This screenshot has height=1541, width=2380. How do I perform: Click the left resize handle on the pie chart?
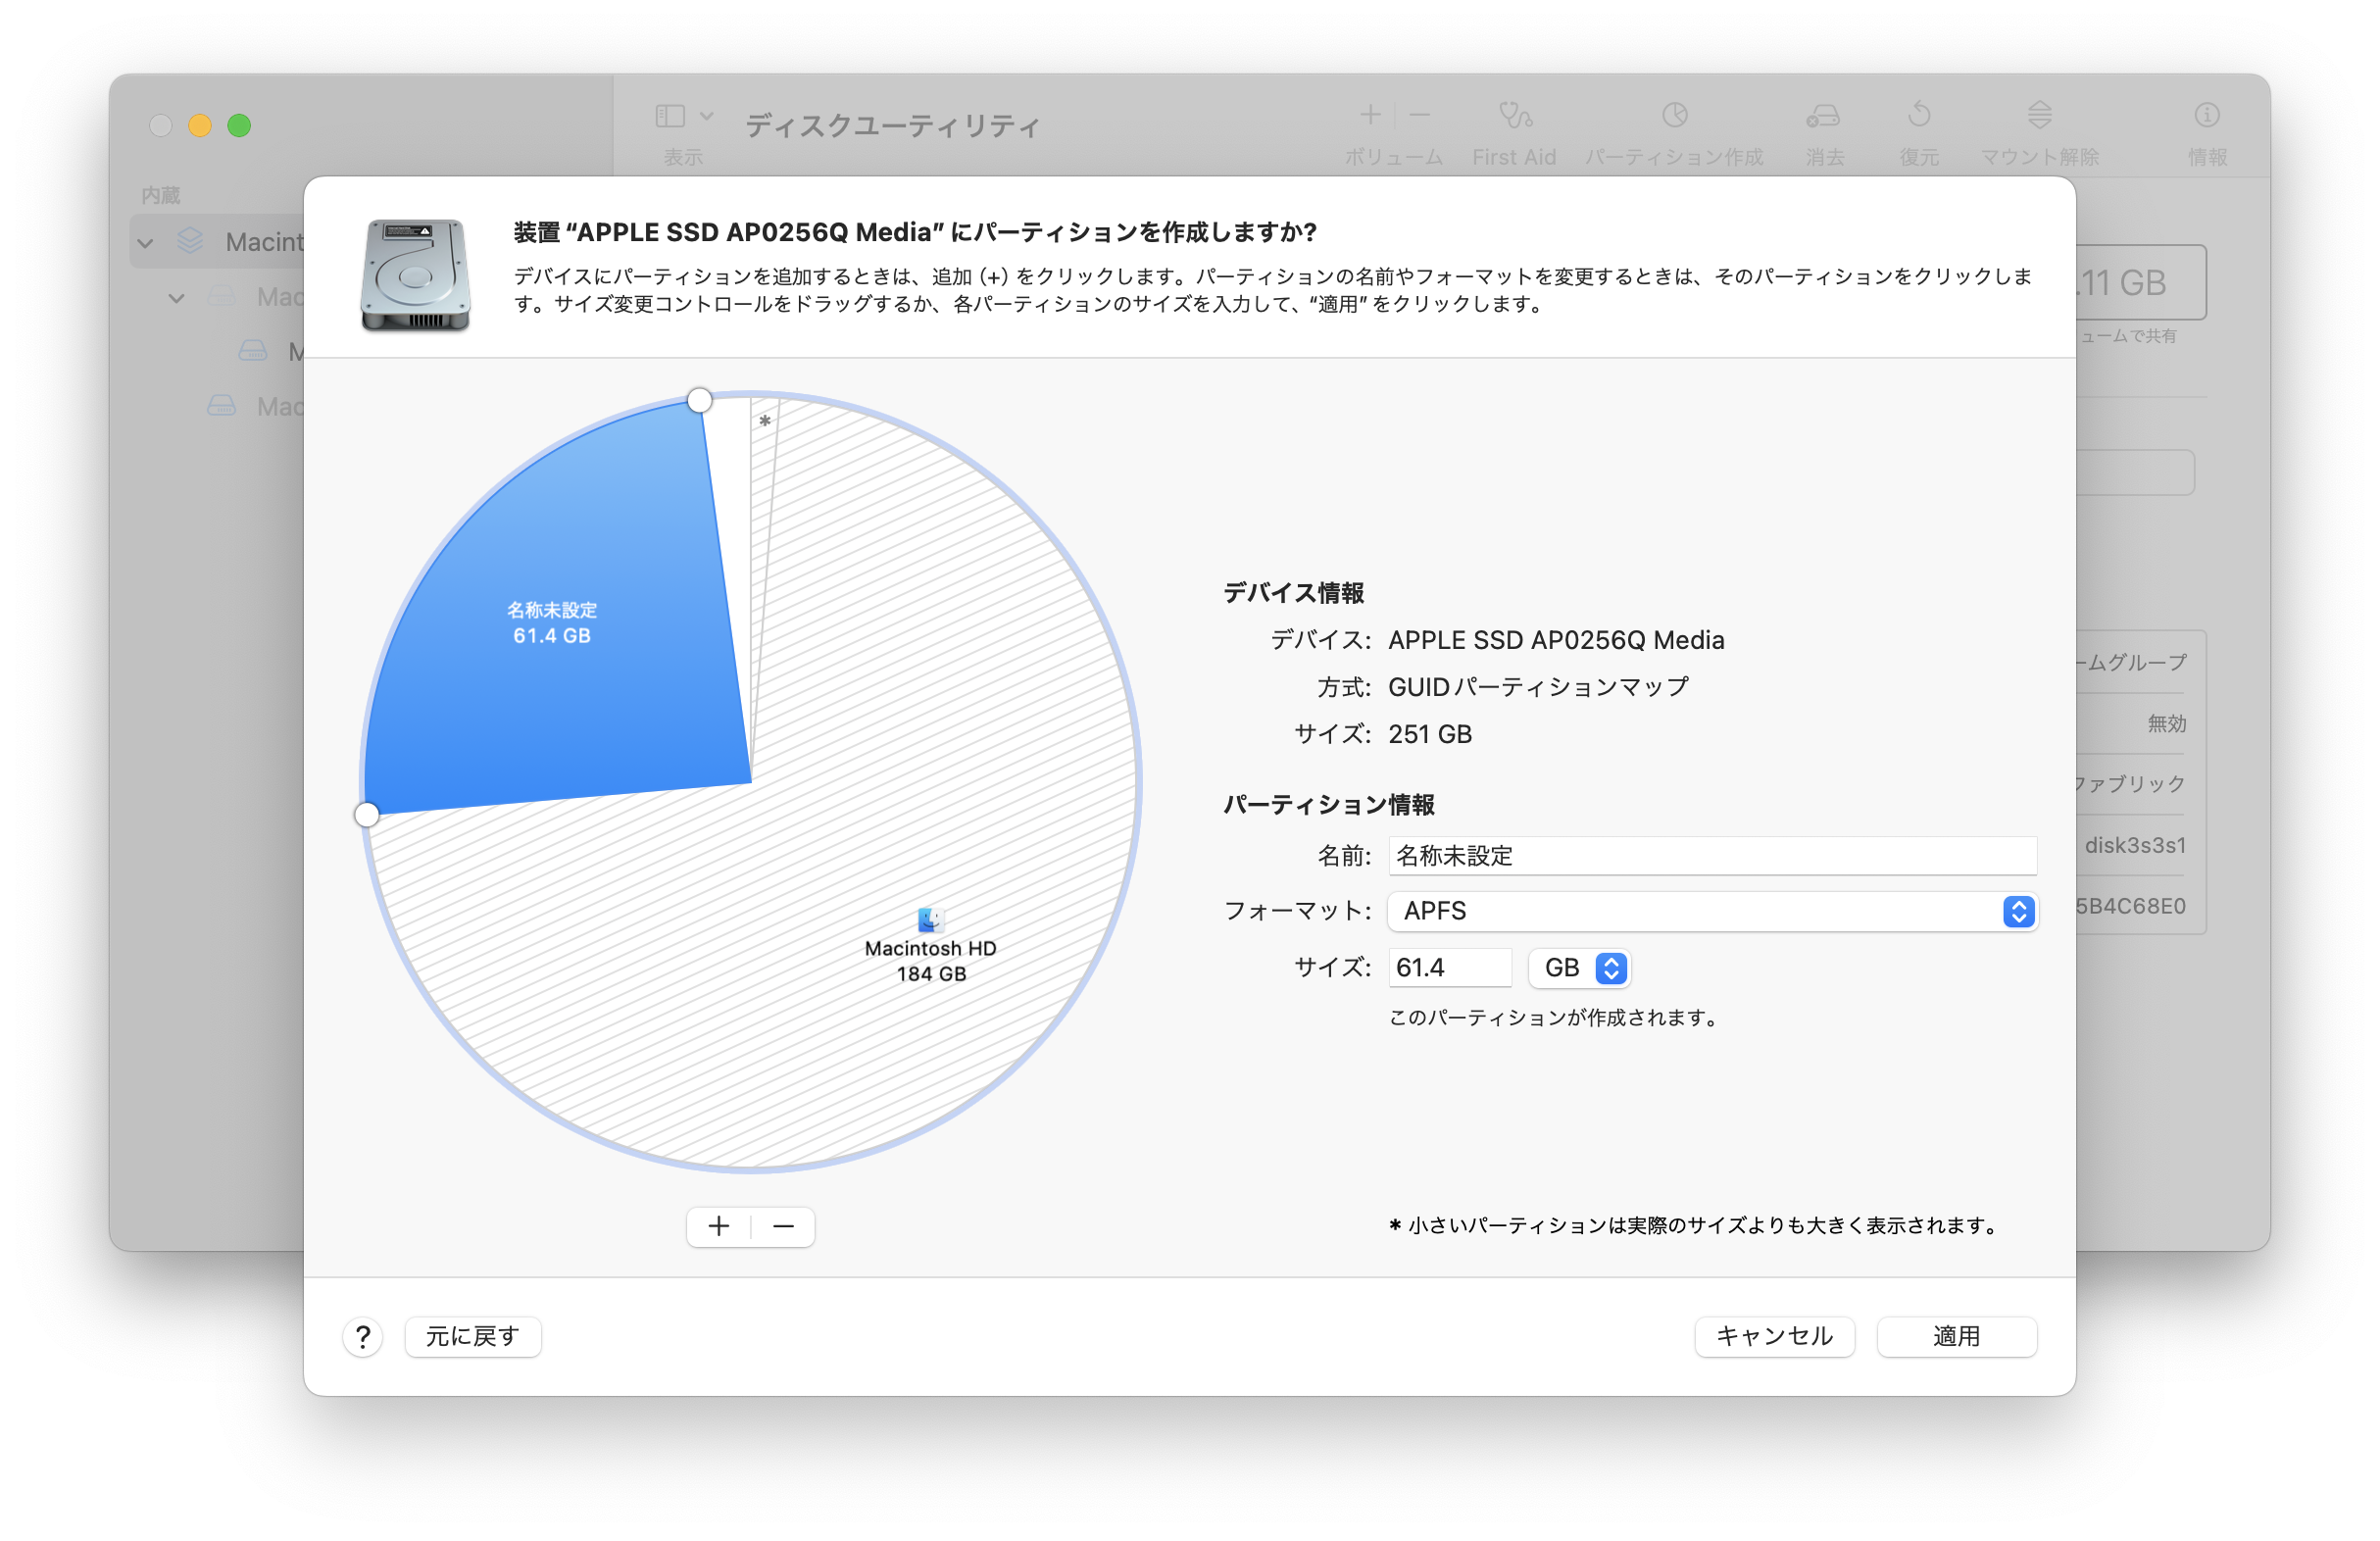pos(367,815)
